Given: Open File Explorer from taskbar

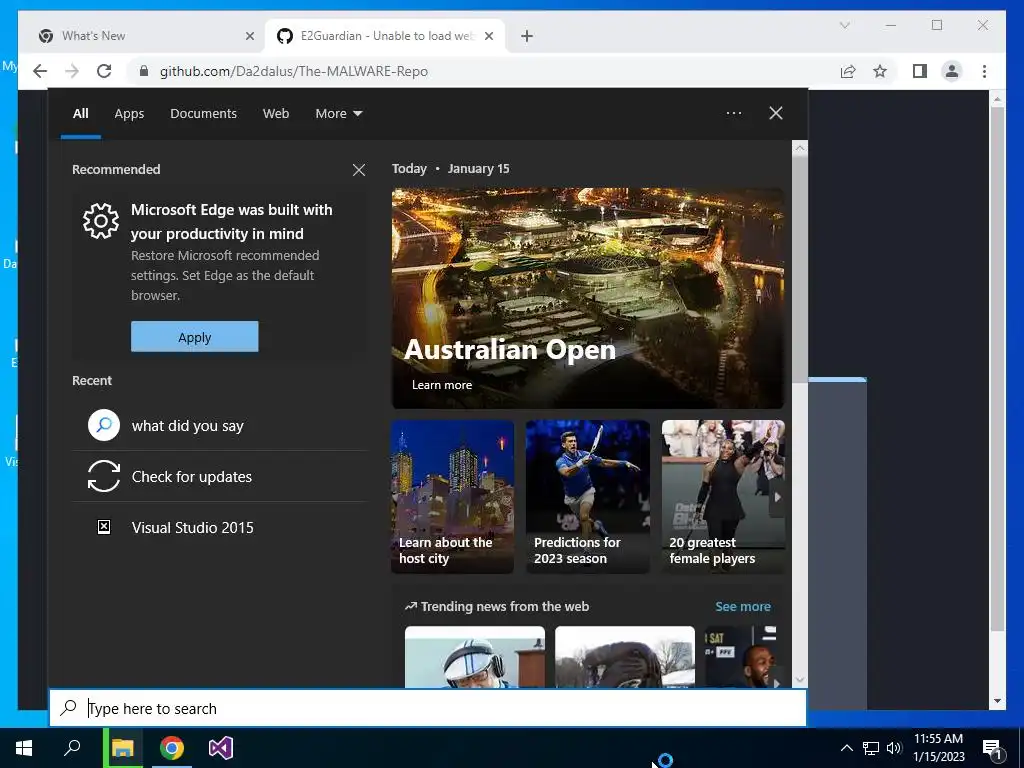Looking at the screenshot, I should click(x=122, y=748).
